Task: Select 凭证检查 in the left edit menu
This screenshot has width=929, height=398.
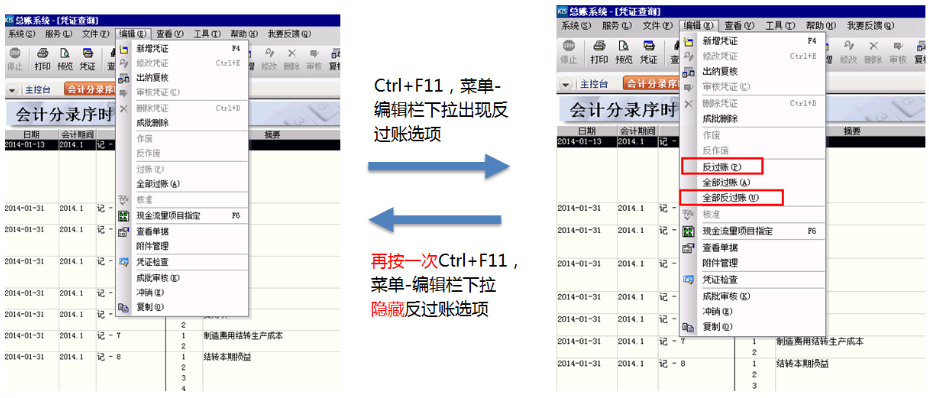Action: [x=152, y=262]
